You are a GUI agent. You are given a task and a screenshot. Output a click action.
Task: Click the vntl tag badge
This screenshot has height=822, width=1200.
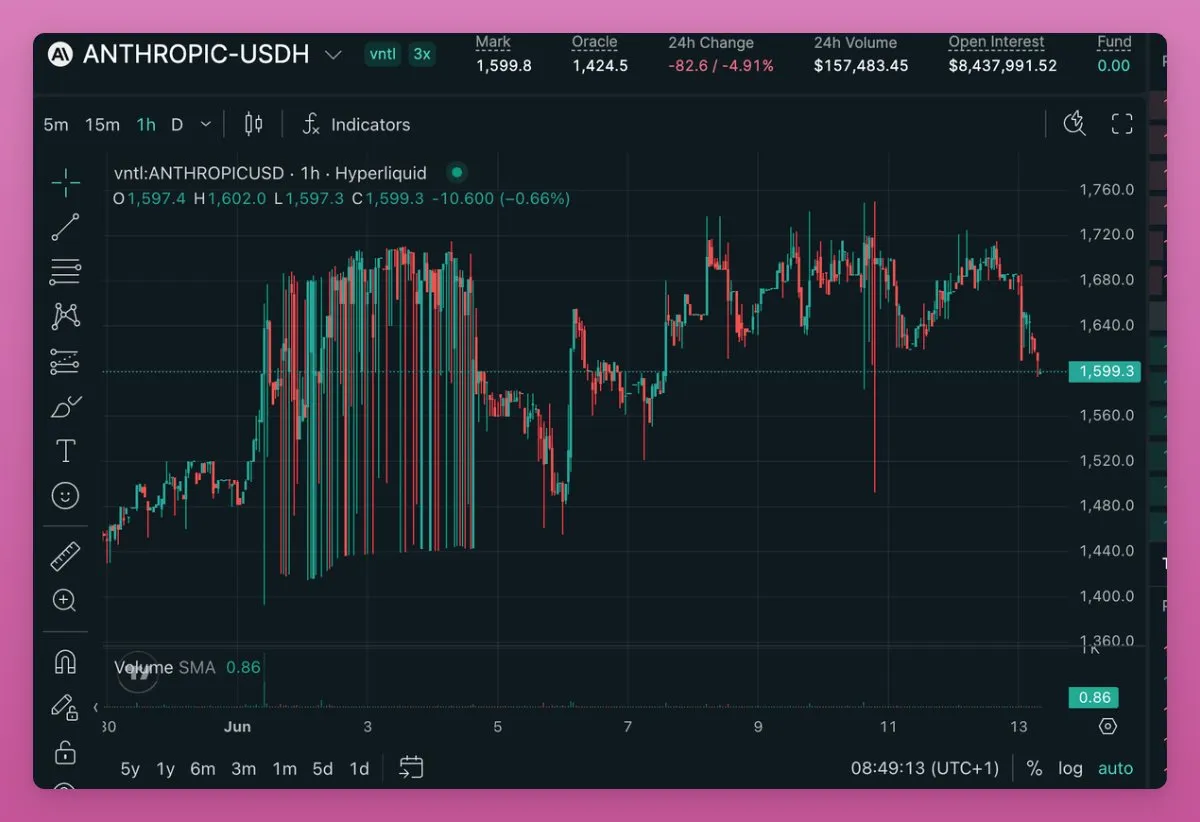(x=382, y=54)
